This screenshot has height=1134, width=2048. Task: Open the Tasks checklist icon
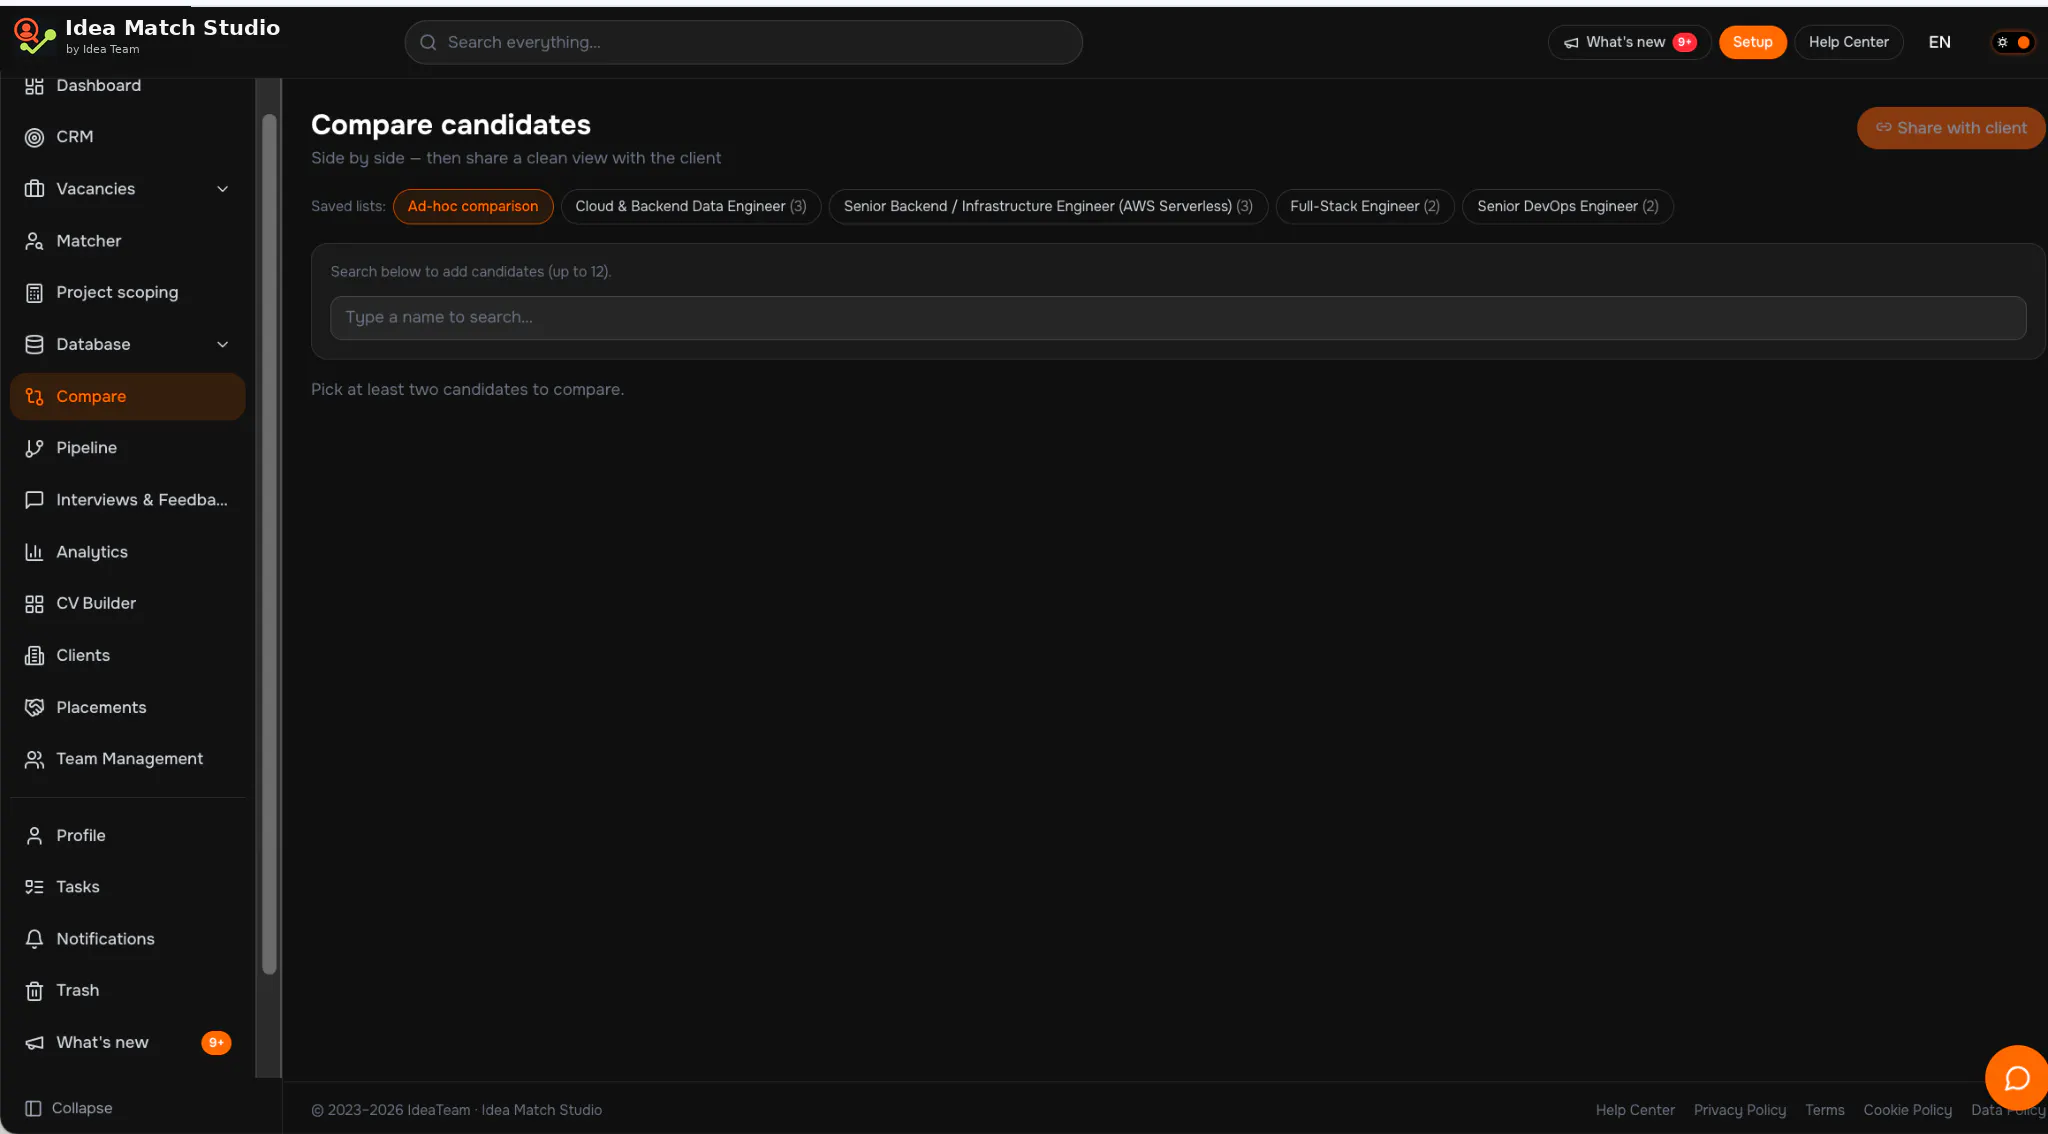[34, 887]
